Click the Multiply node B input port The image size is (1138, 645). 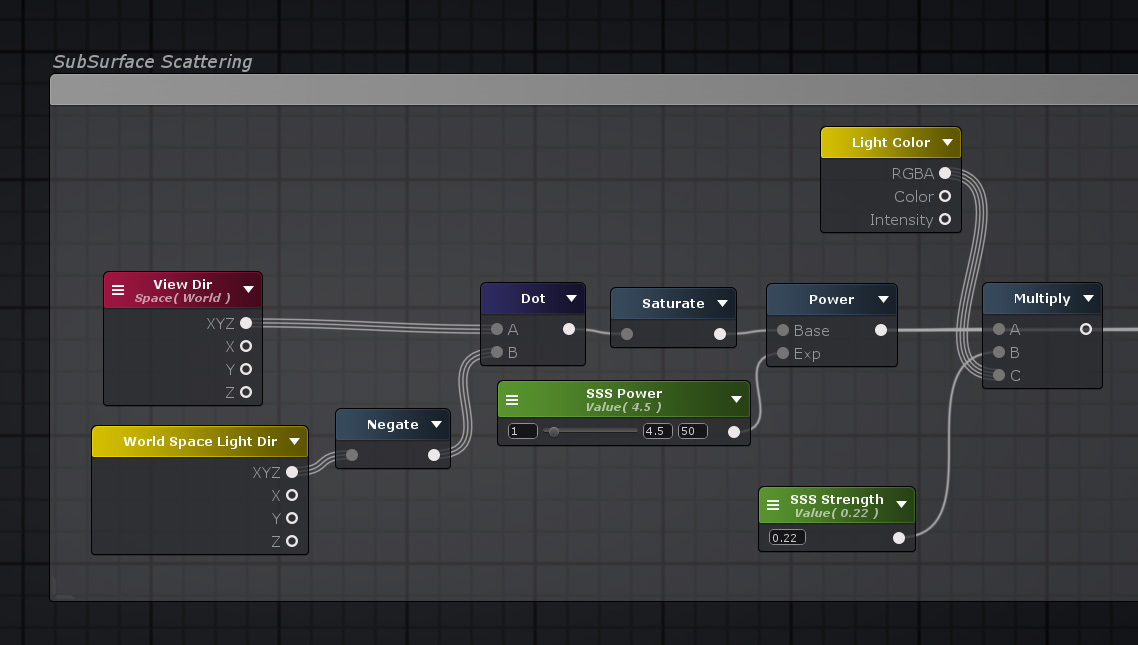[x=999, y=353]
